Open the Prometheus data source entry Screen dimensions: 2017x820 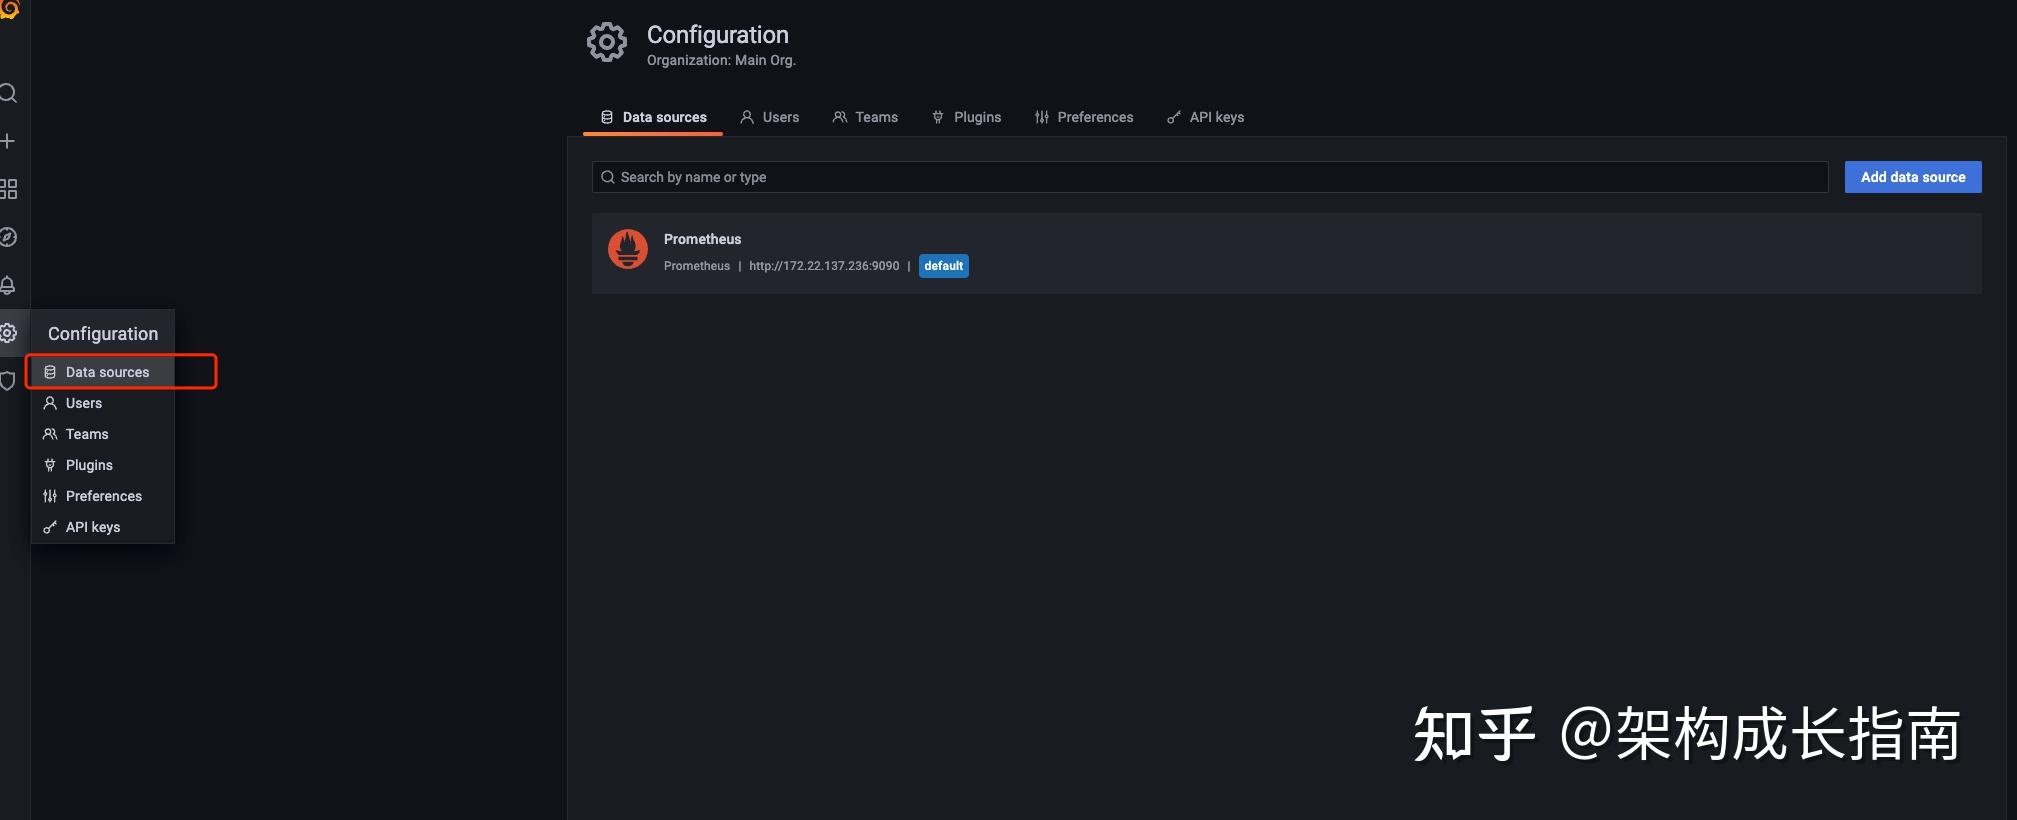tap(703, 239)
